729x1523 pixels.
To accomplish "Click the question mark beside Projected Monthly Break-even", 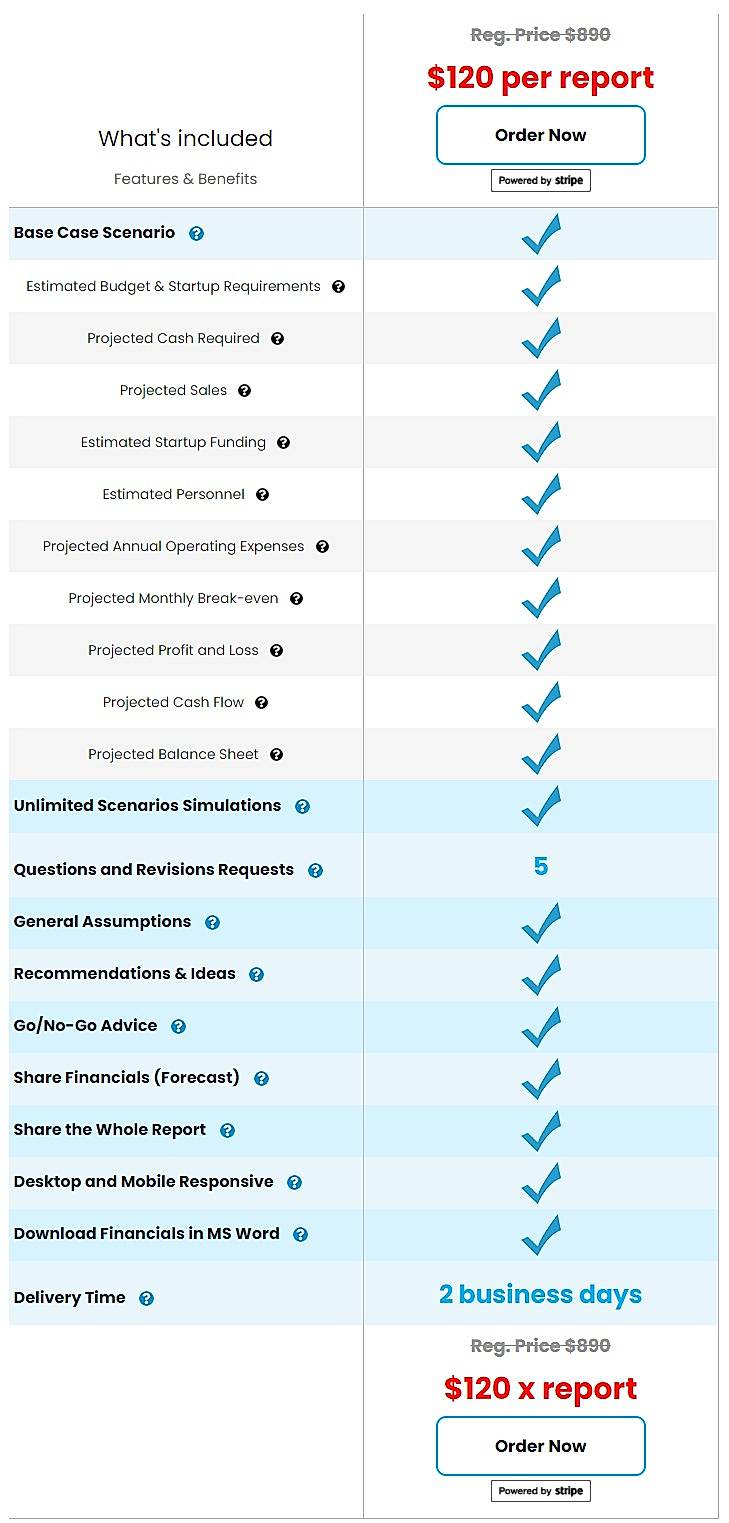I will click(296, 598).
